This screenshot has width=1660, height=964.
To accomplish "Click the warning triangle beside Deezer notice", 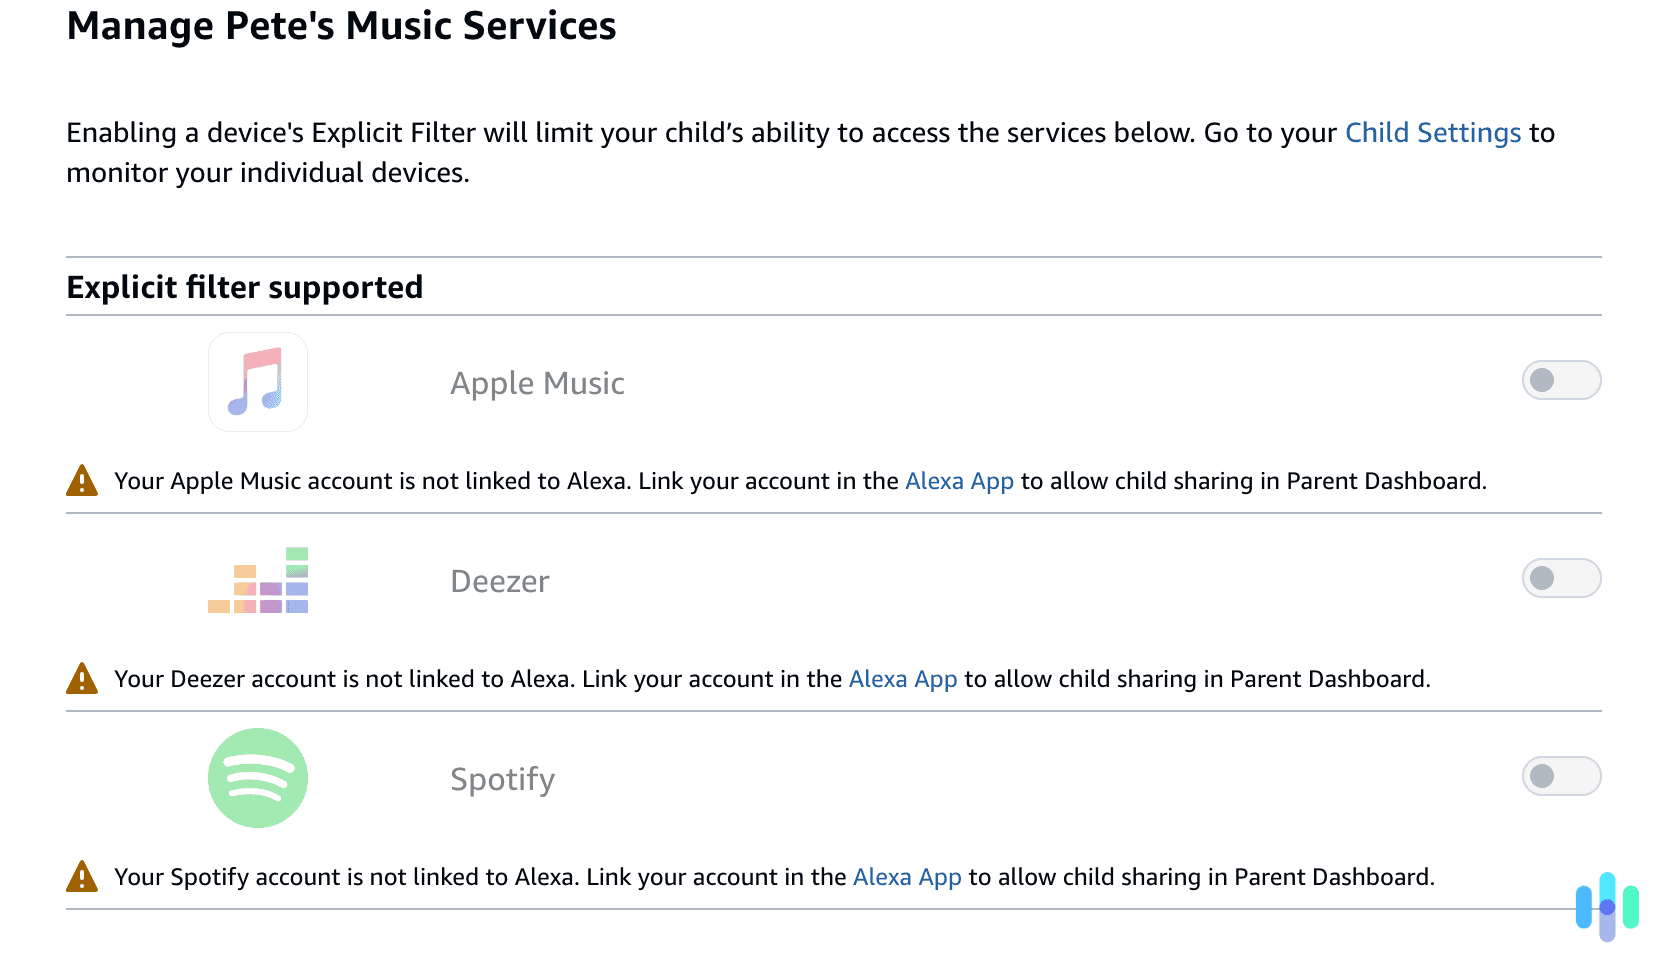I will coord(84,678).
